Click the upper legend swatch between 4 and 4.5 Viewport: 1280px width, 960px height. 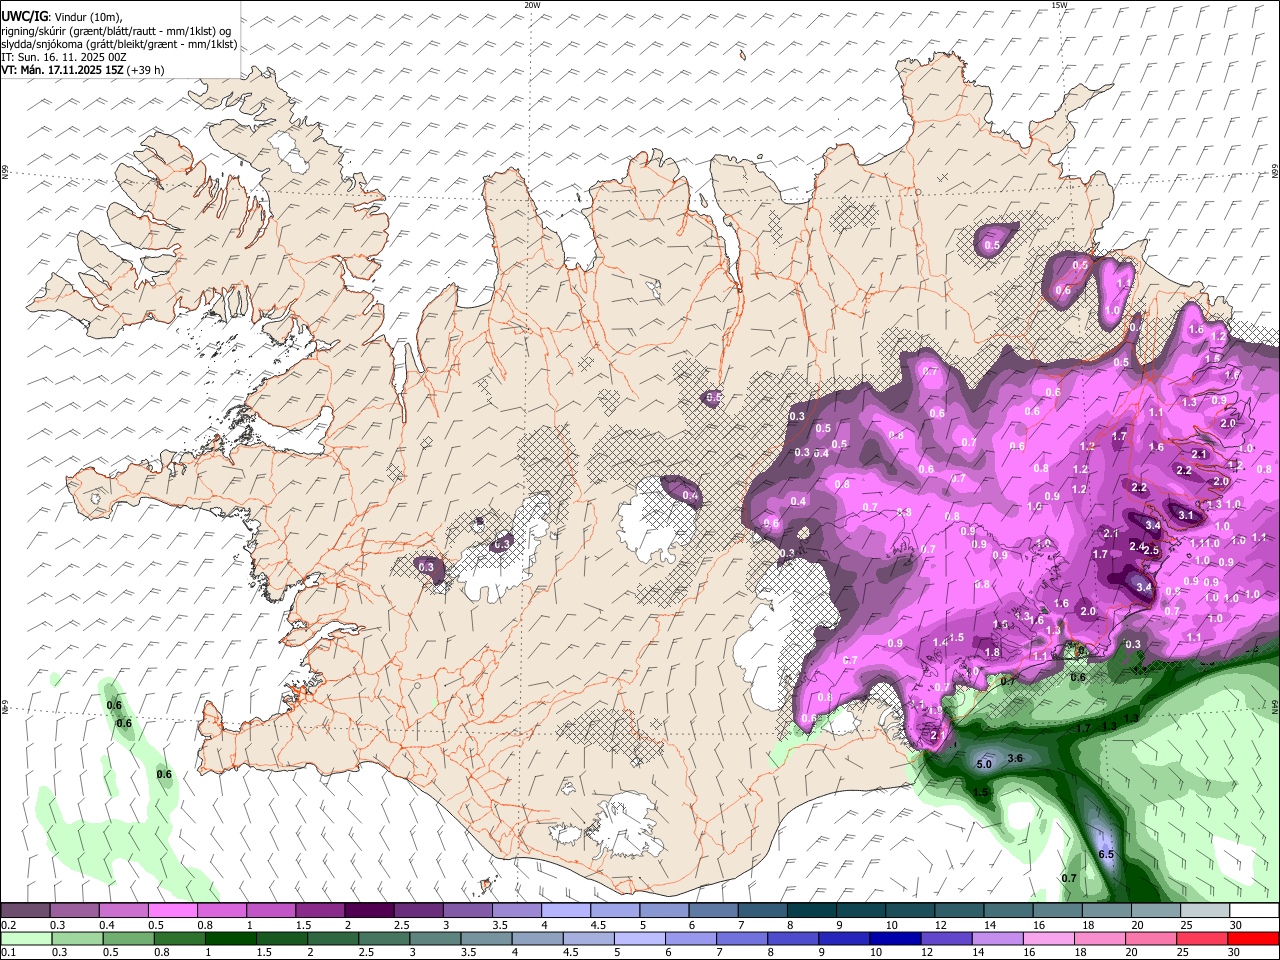[x=565, y=911]
